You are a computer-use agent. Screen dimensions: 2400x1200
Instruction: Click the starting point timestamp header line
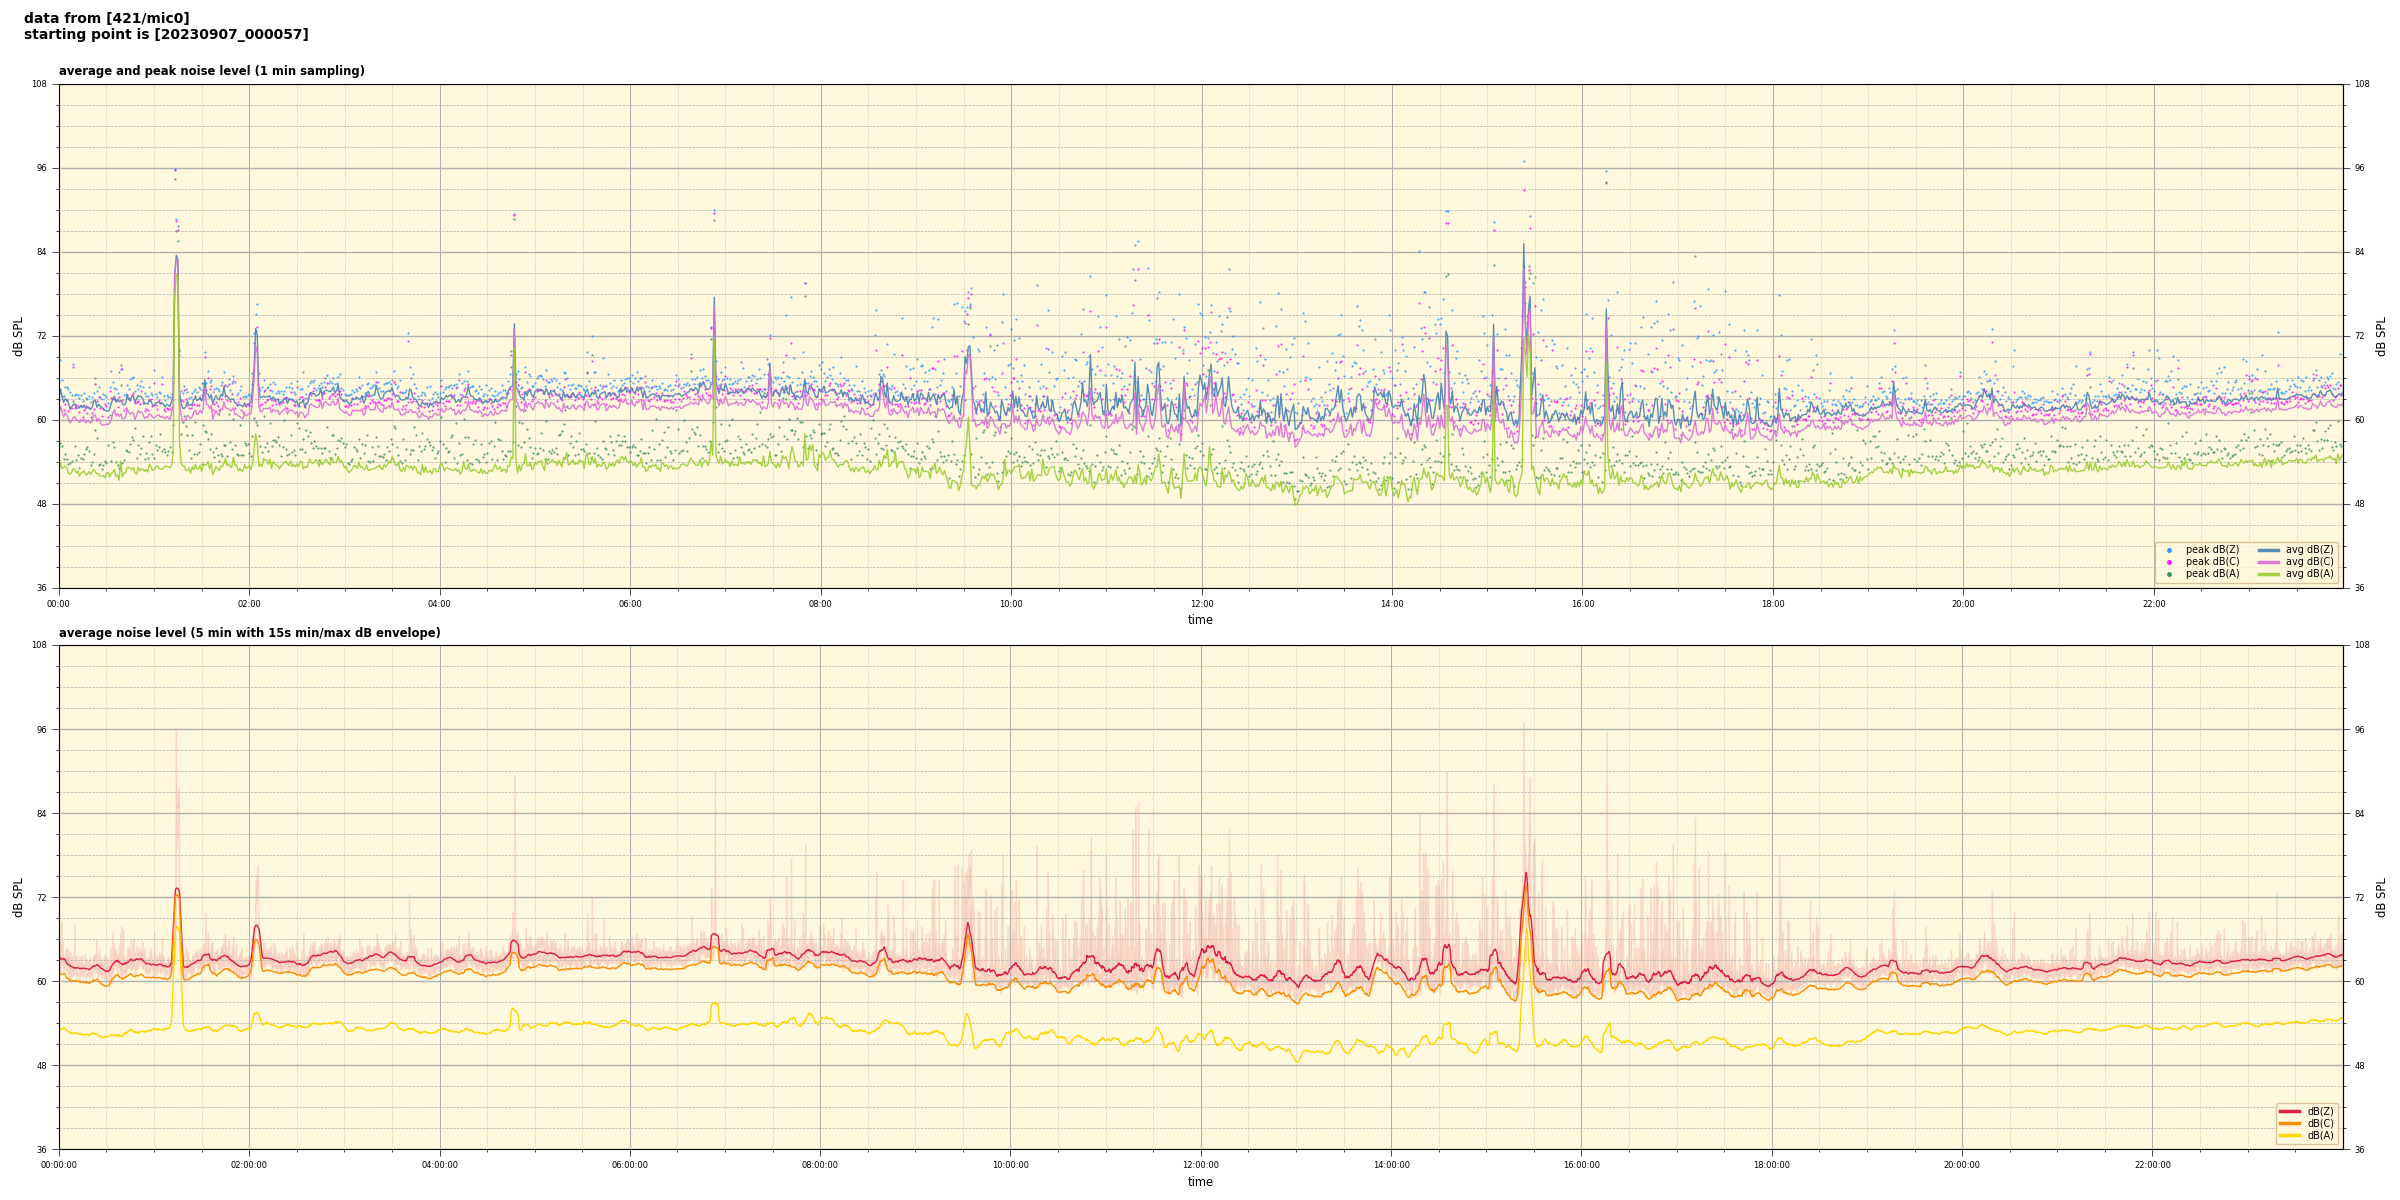tap(166, 35)
